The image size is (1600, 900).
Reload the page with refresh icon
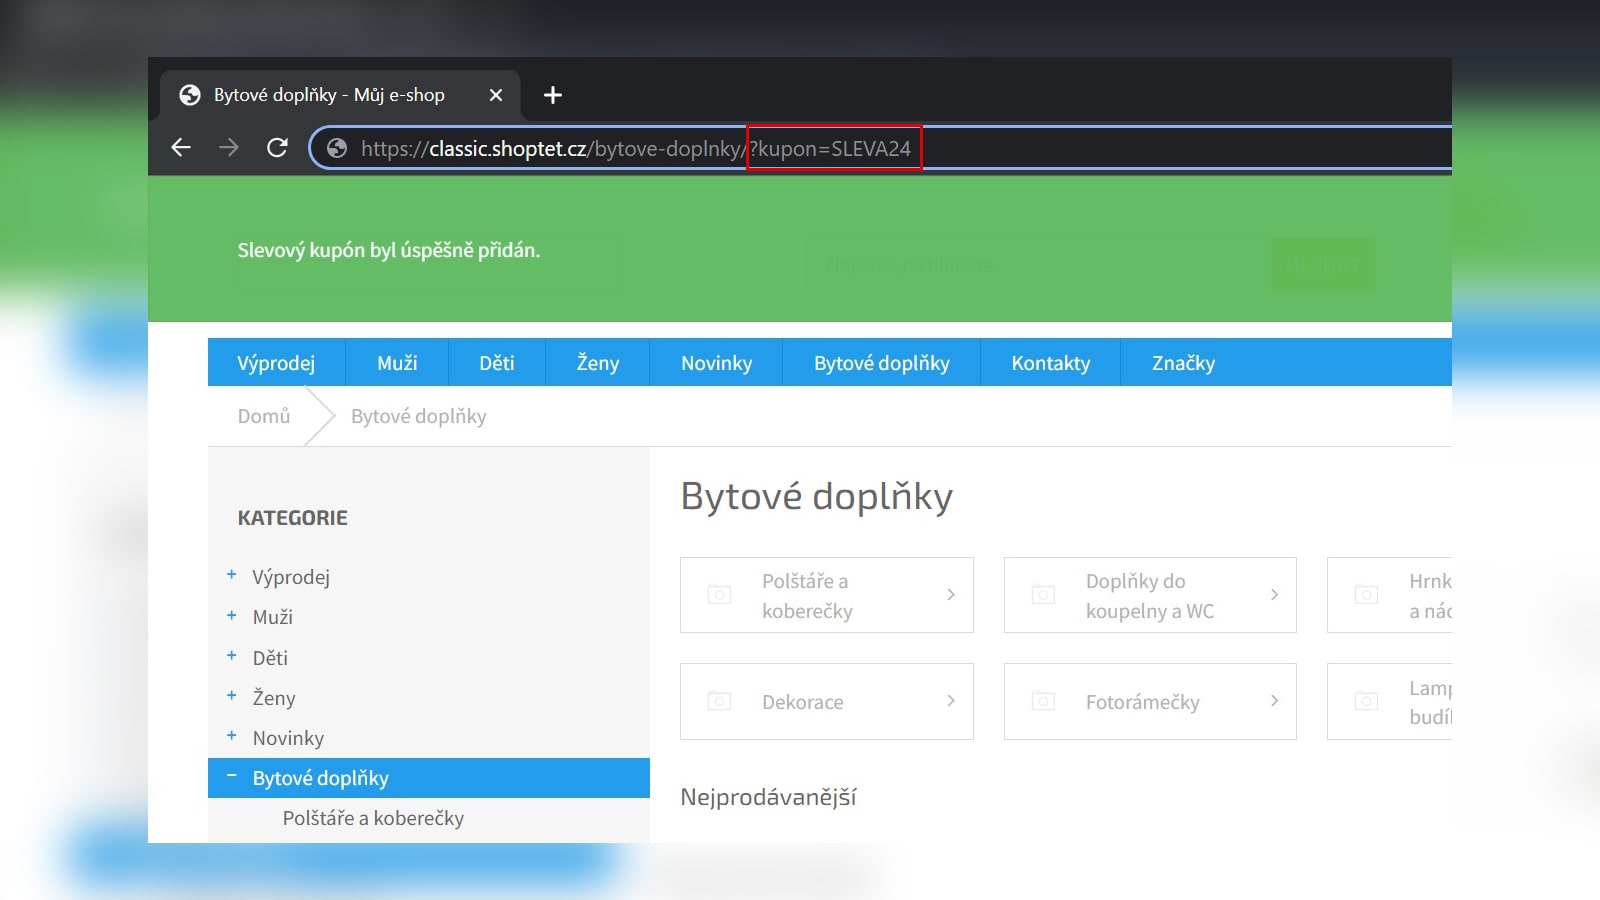277,148
